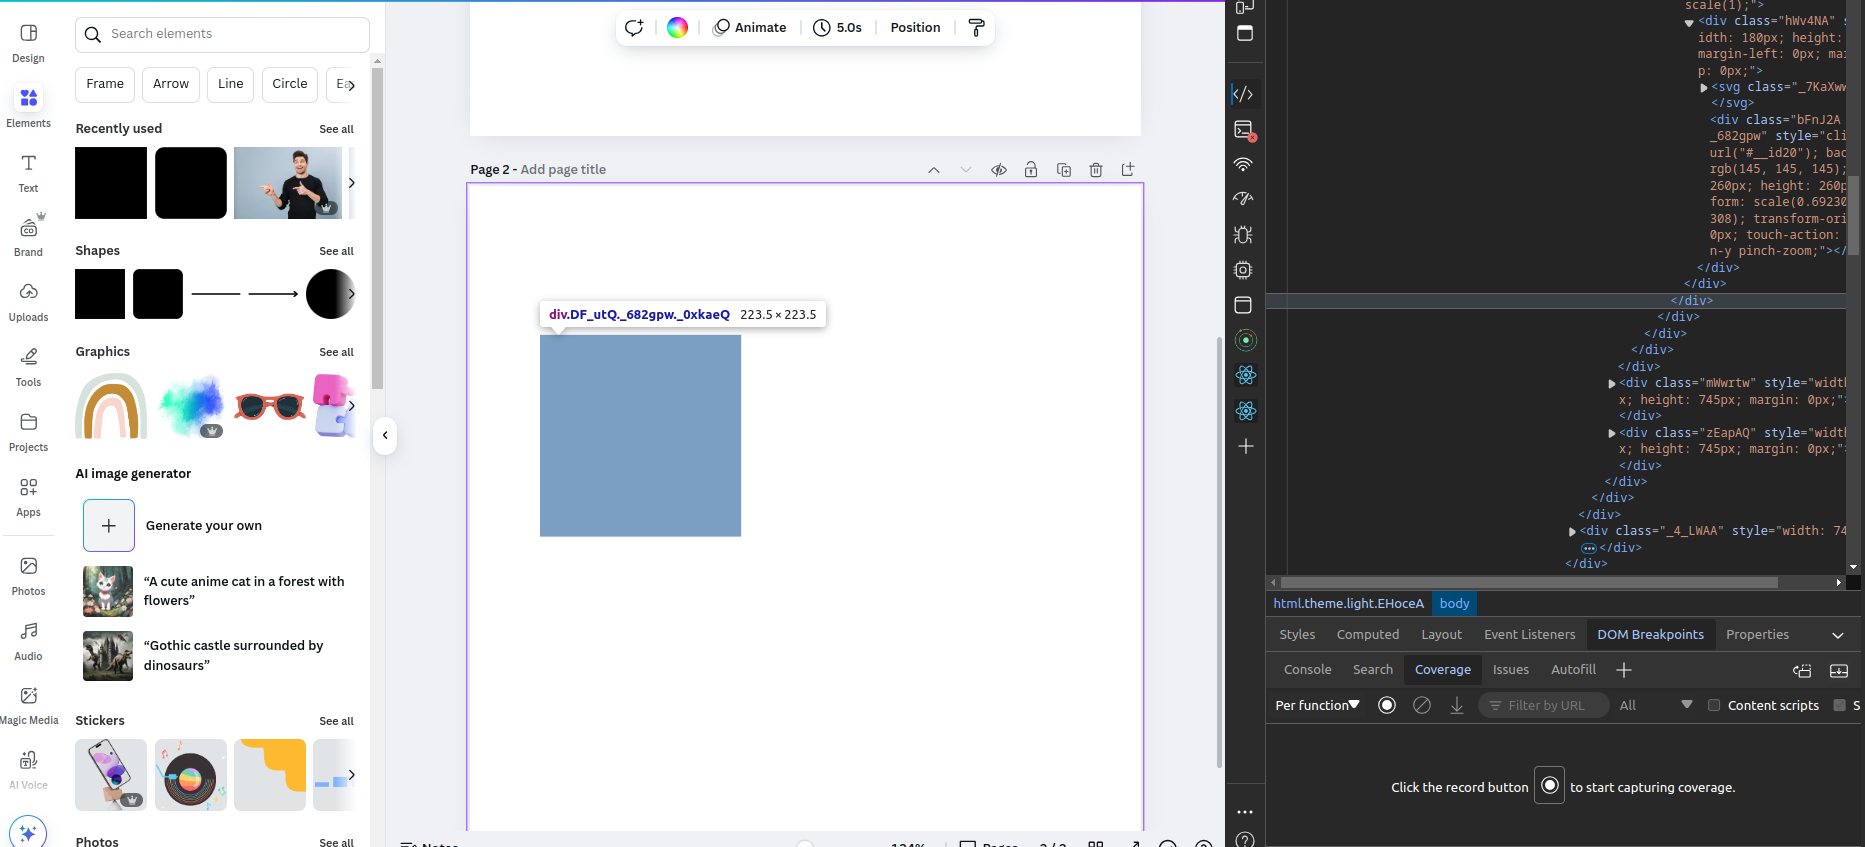Expand the div class zEapAQ node

pos(1612,433)
